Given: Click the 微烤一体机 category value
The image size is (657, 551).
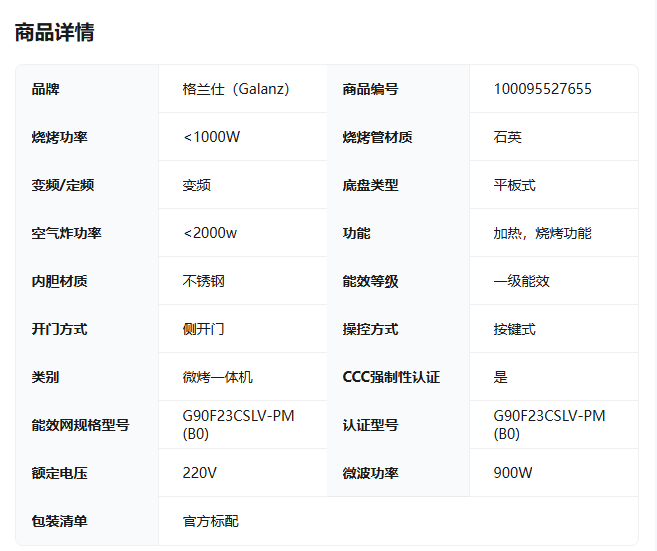Looking at the screenshot, I should (x=218, y=377).
